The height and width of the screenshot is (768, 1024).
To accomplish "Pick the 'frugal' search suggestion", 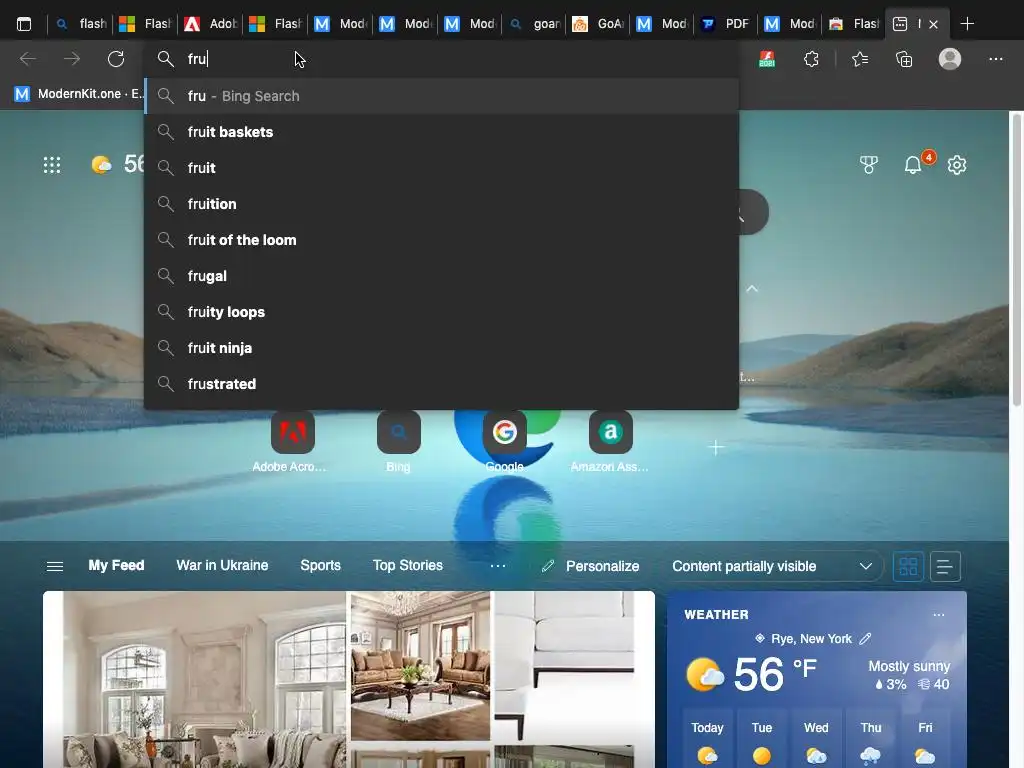I will 441,276.
